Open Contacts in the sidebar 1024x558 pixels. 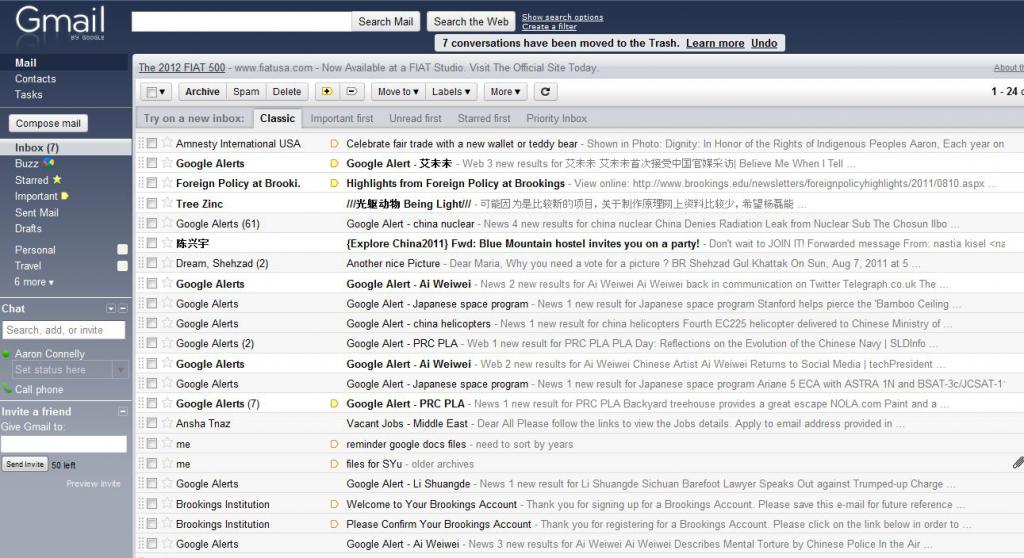[x=35, y=78]
